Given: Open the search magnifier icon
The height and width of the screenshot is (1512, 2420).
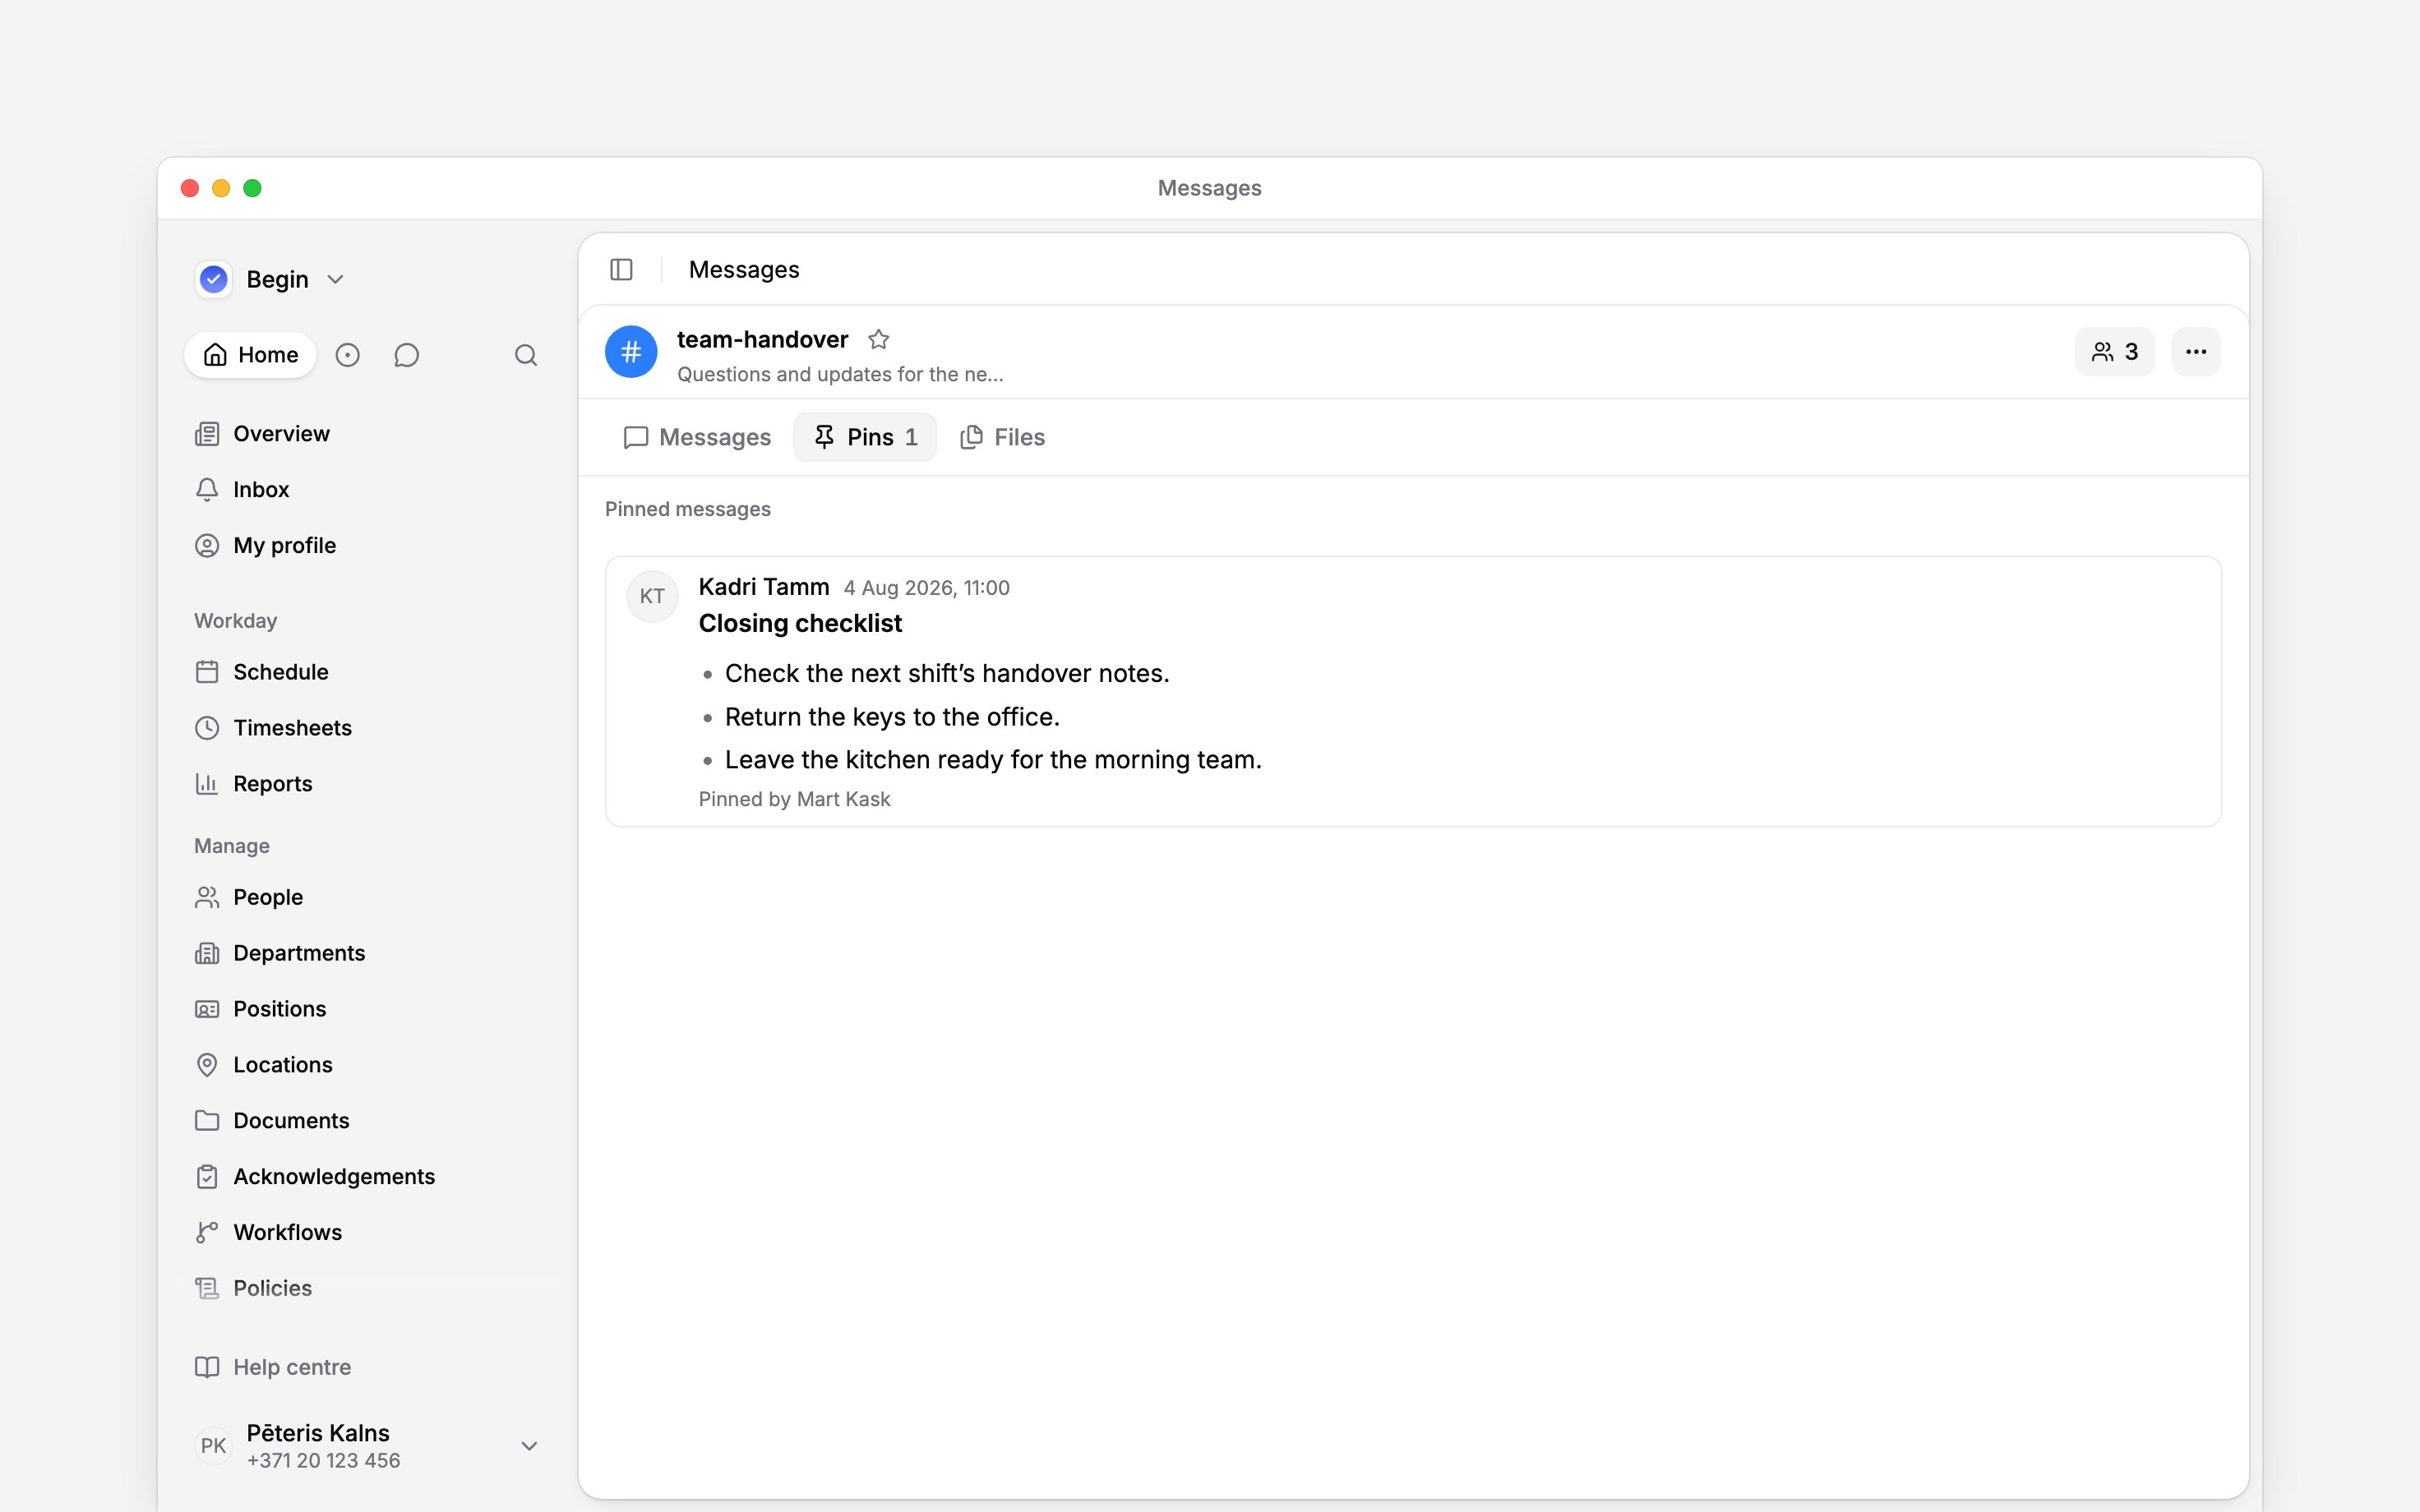Looking at the screenshot, I should pyautogui.click(x=526, y=355).
